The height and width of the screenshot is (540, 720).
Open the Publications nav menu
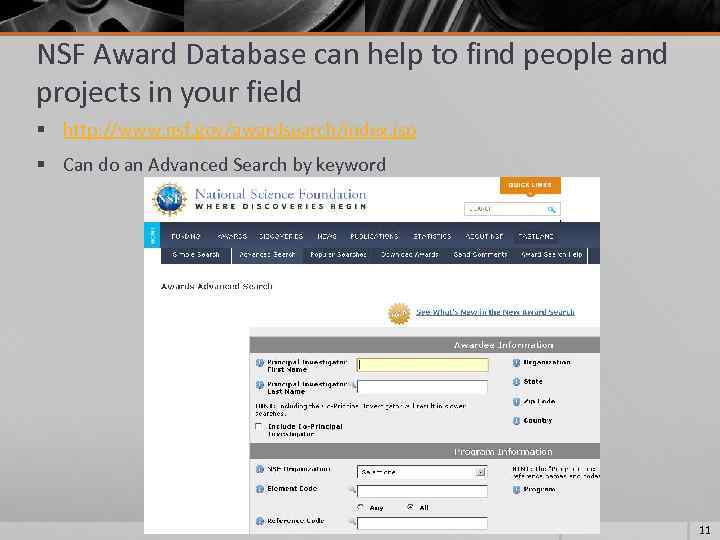pyautogui.click(x=374, y=236)
